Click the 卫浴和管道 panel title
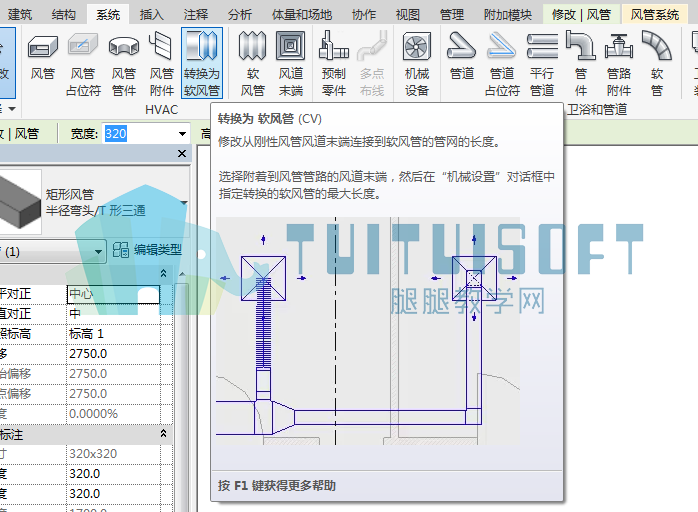Image resolution: width=698 pixels, height=512 pixels. pos(597,110)
